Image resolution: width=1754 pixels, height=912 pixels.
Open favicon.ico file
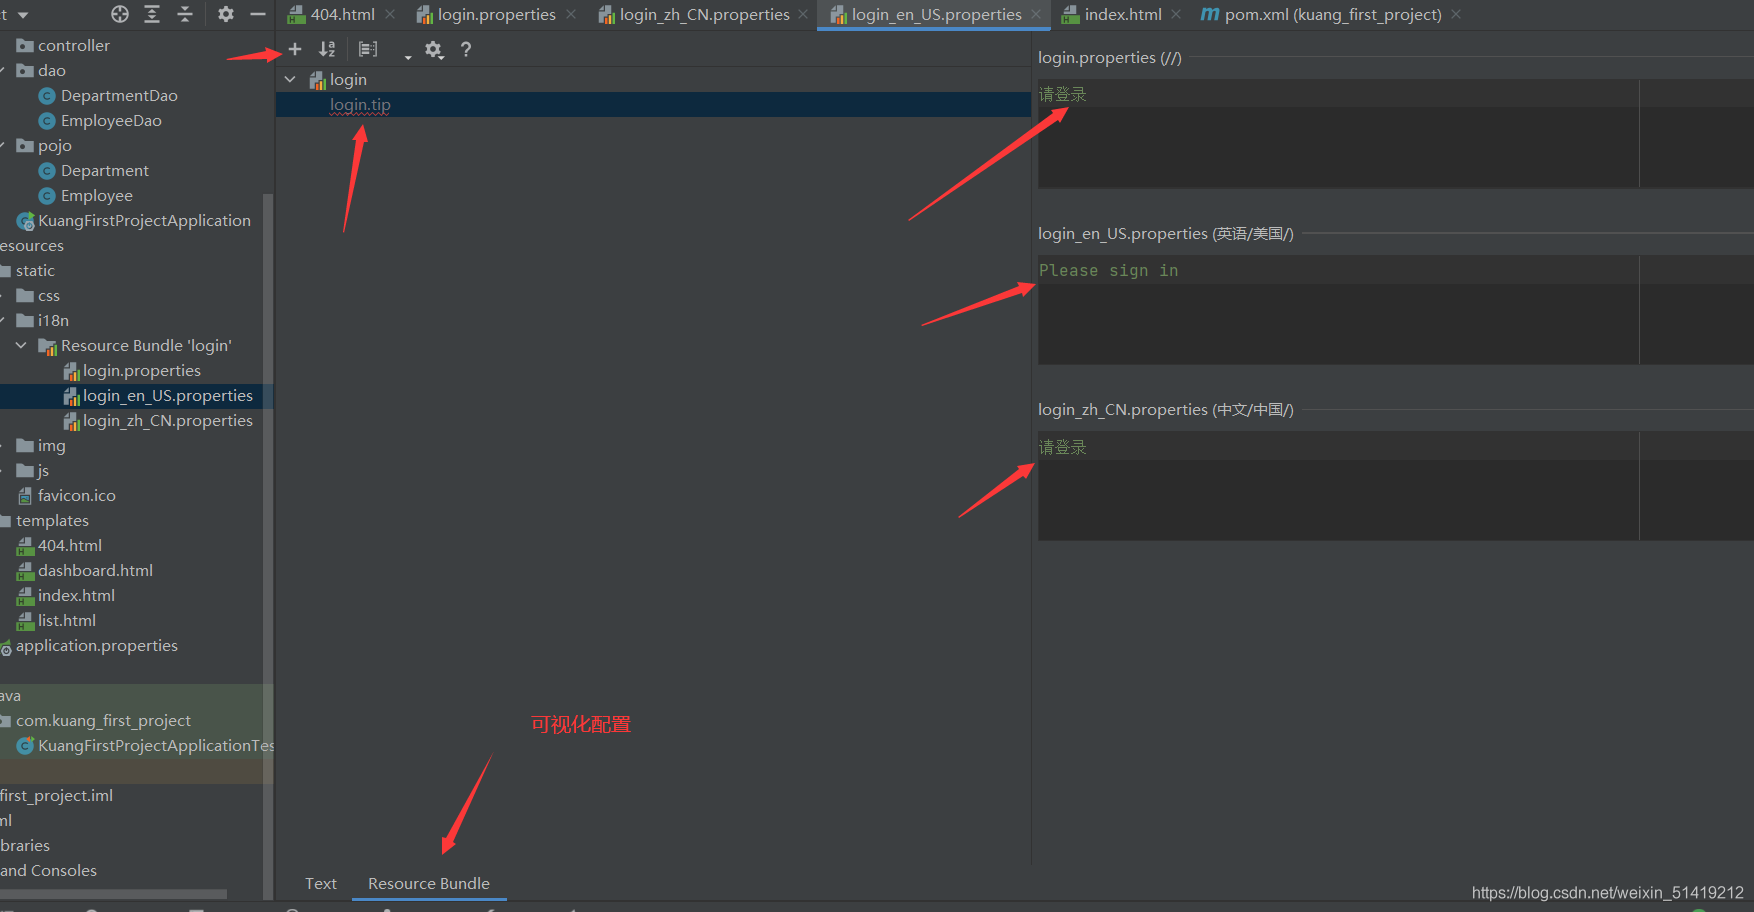[x=77, y=495]
